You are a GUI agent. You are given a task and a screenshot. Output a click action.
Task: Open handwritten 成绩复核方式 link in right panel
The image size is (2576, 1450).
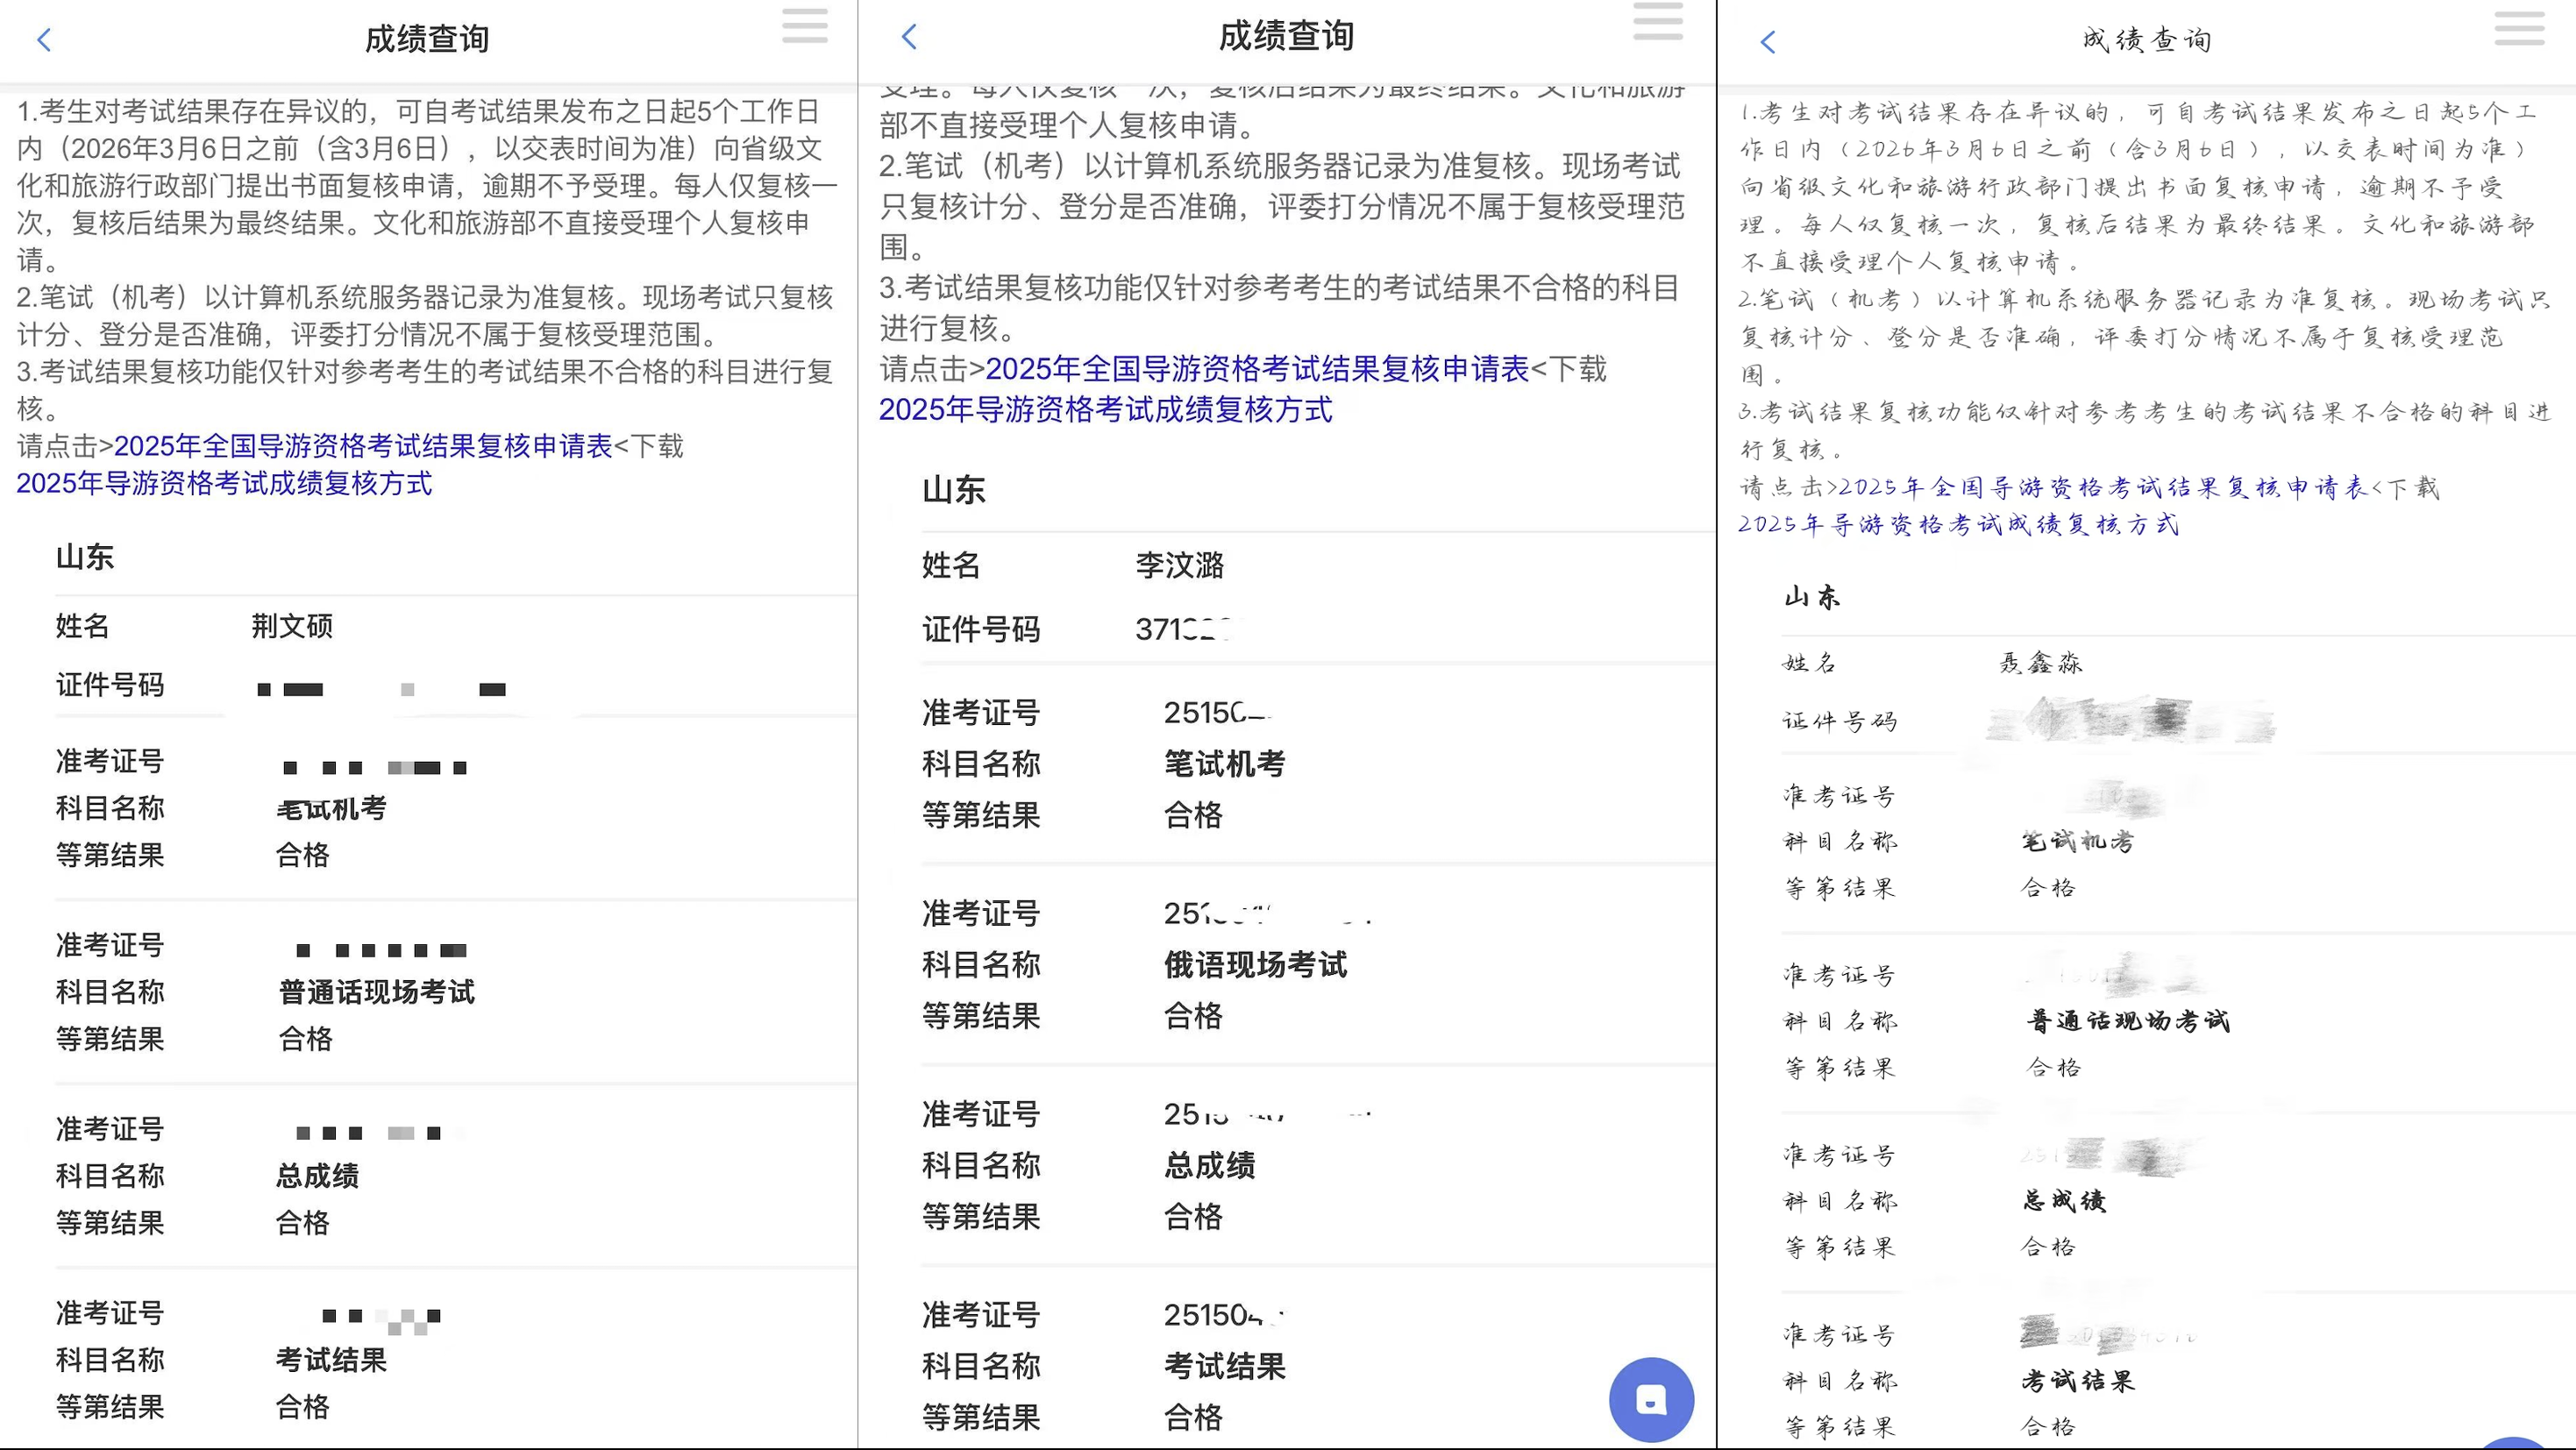pyautogui.click(x=1957, y=524)
